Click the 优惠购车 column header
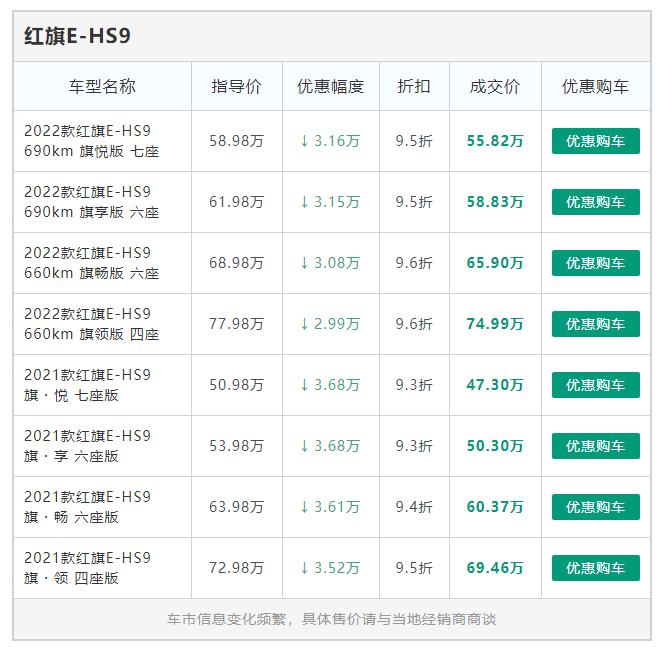Screen dimensions: 667x651 tap(596, 86)
